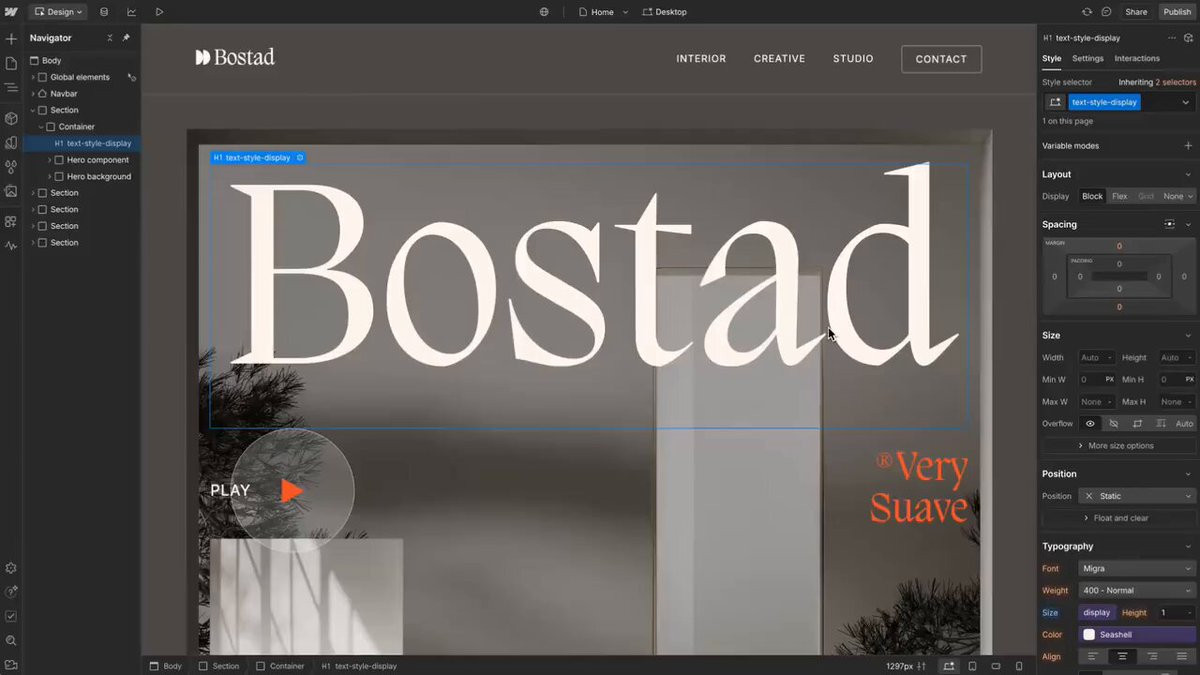Click the globe locale icon in top bar
Viewport: 1200px width, 675px height.
pyautogui.click(x=544, y=12)
